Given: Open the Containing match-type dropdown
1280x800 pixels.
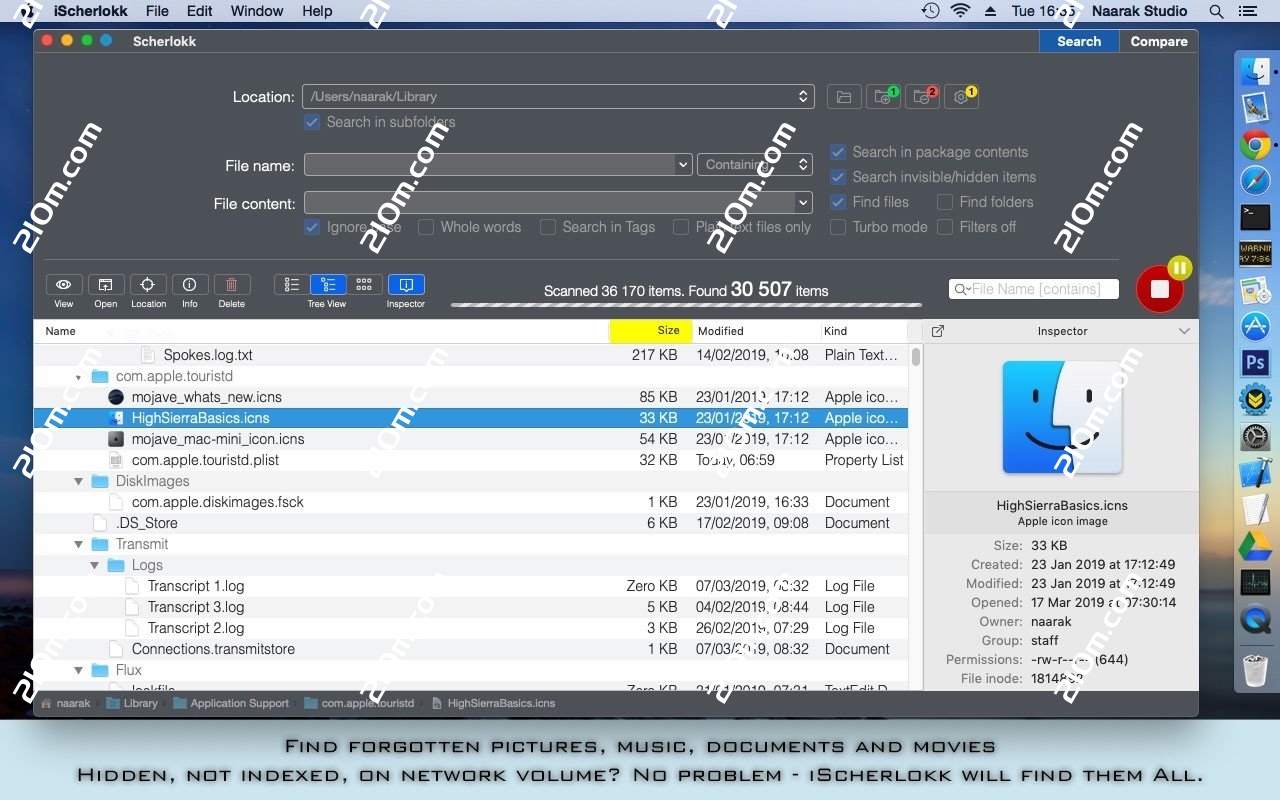Looking at the screenshot, I should [754, 164].
